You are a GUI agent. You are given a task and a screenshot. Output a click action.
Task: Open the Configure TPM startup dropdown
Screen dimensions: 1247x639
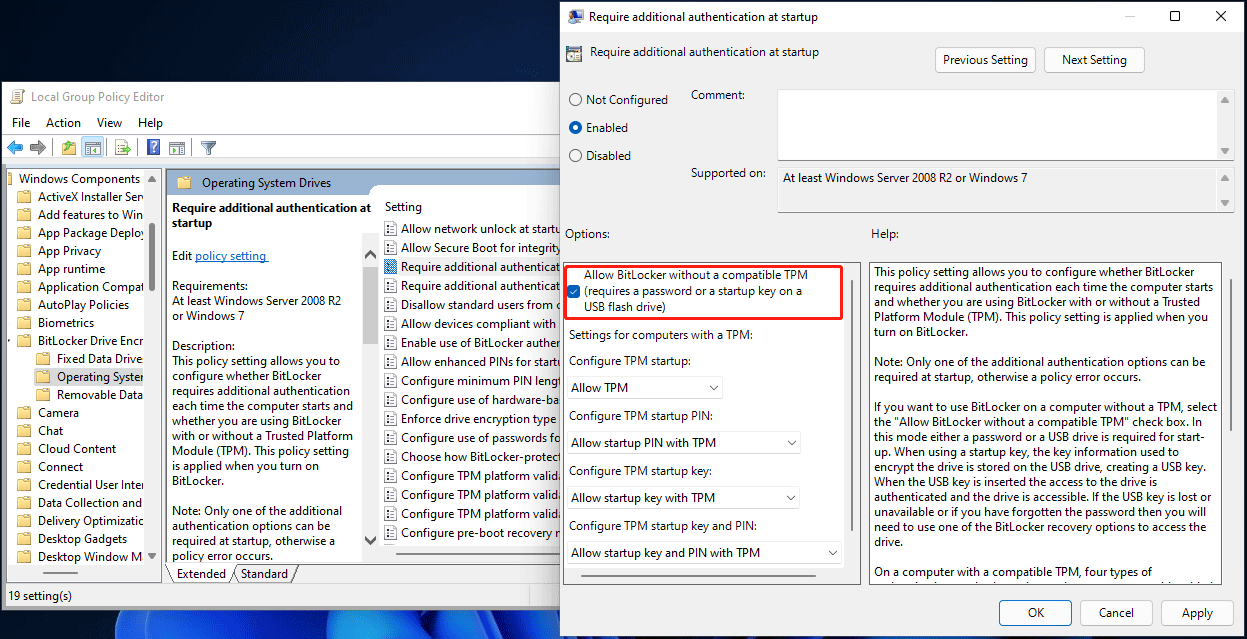pyautogui.click(x=645, y=388)
